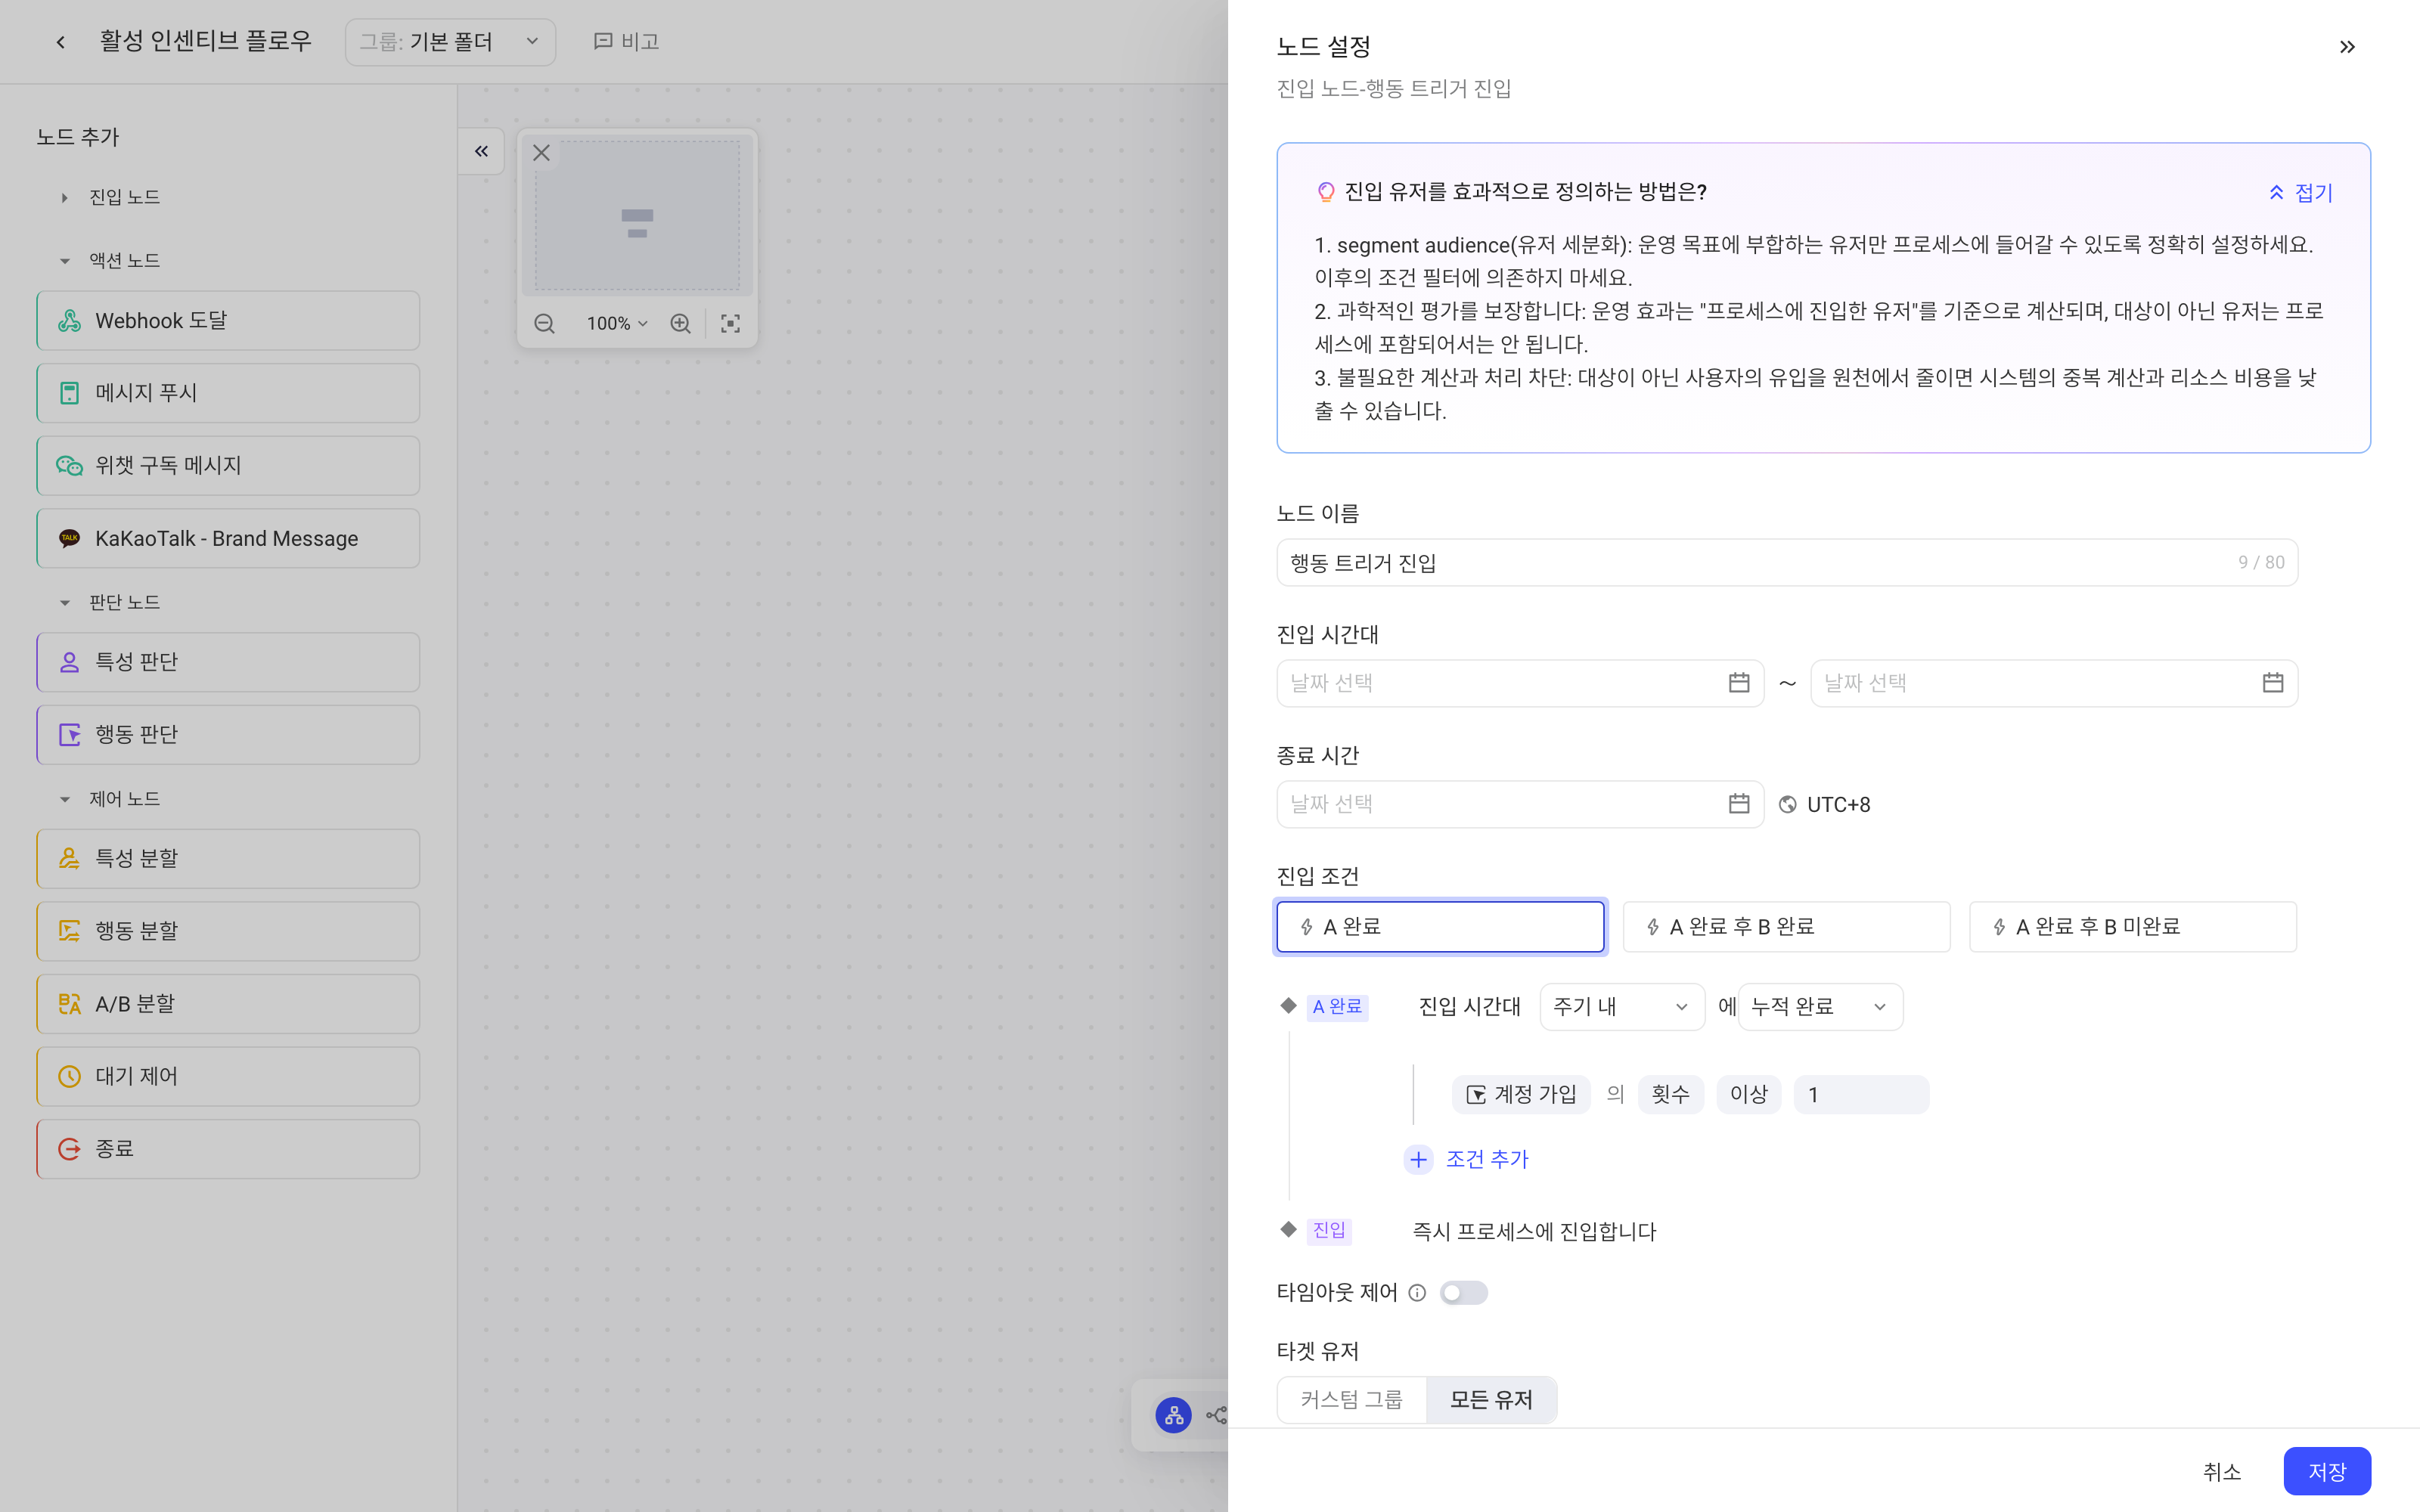Collapse the node add sidebar
Screen dimensions: 2420x1512
pos(481,151)
